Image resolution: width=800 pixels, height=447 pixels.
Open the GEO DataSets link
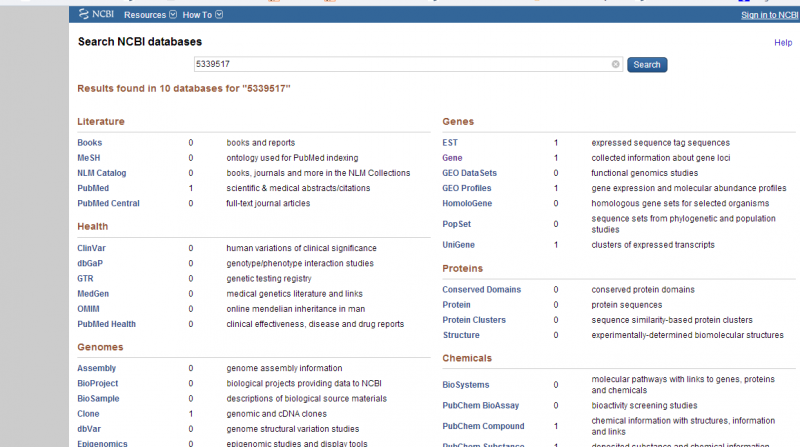(469, 173)
